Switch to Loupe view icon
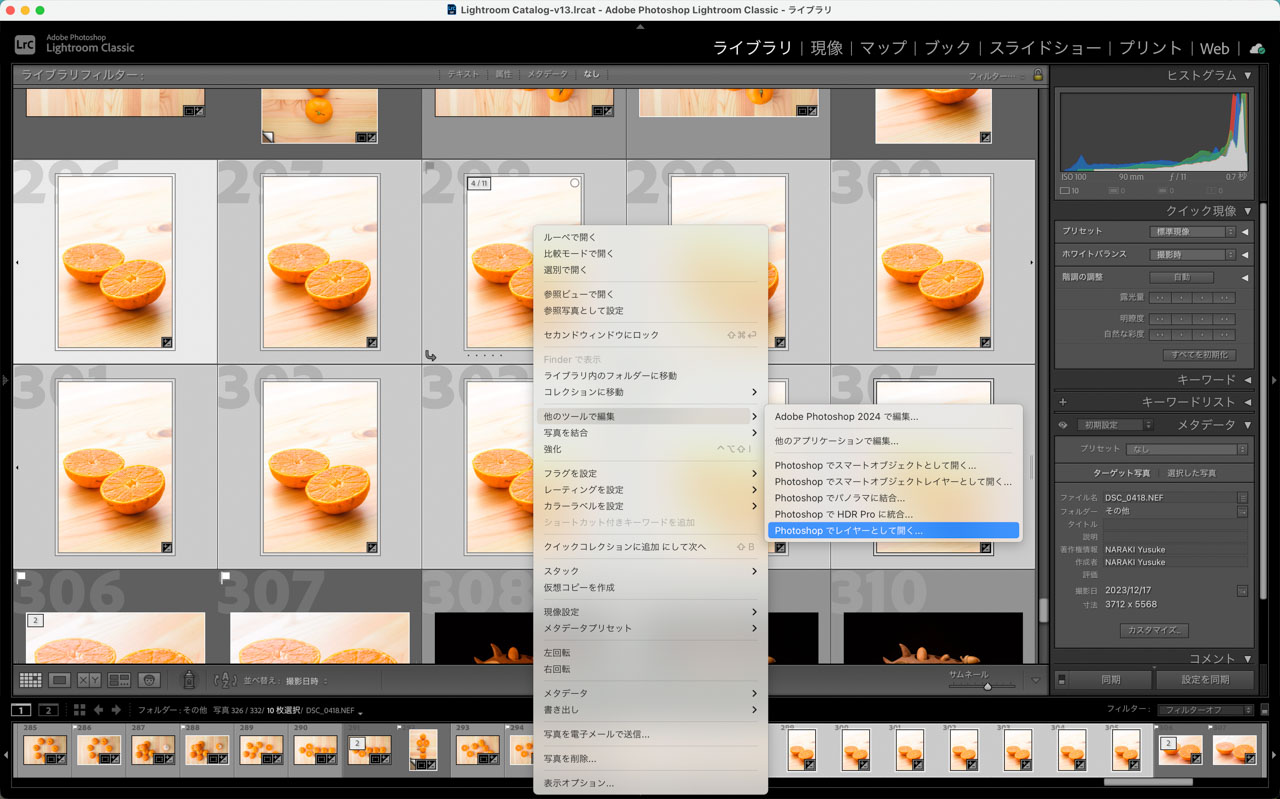The height and width of the screenshot is (799, 1280). tap(60, 679)
